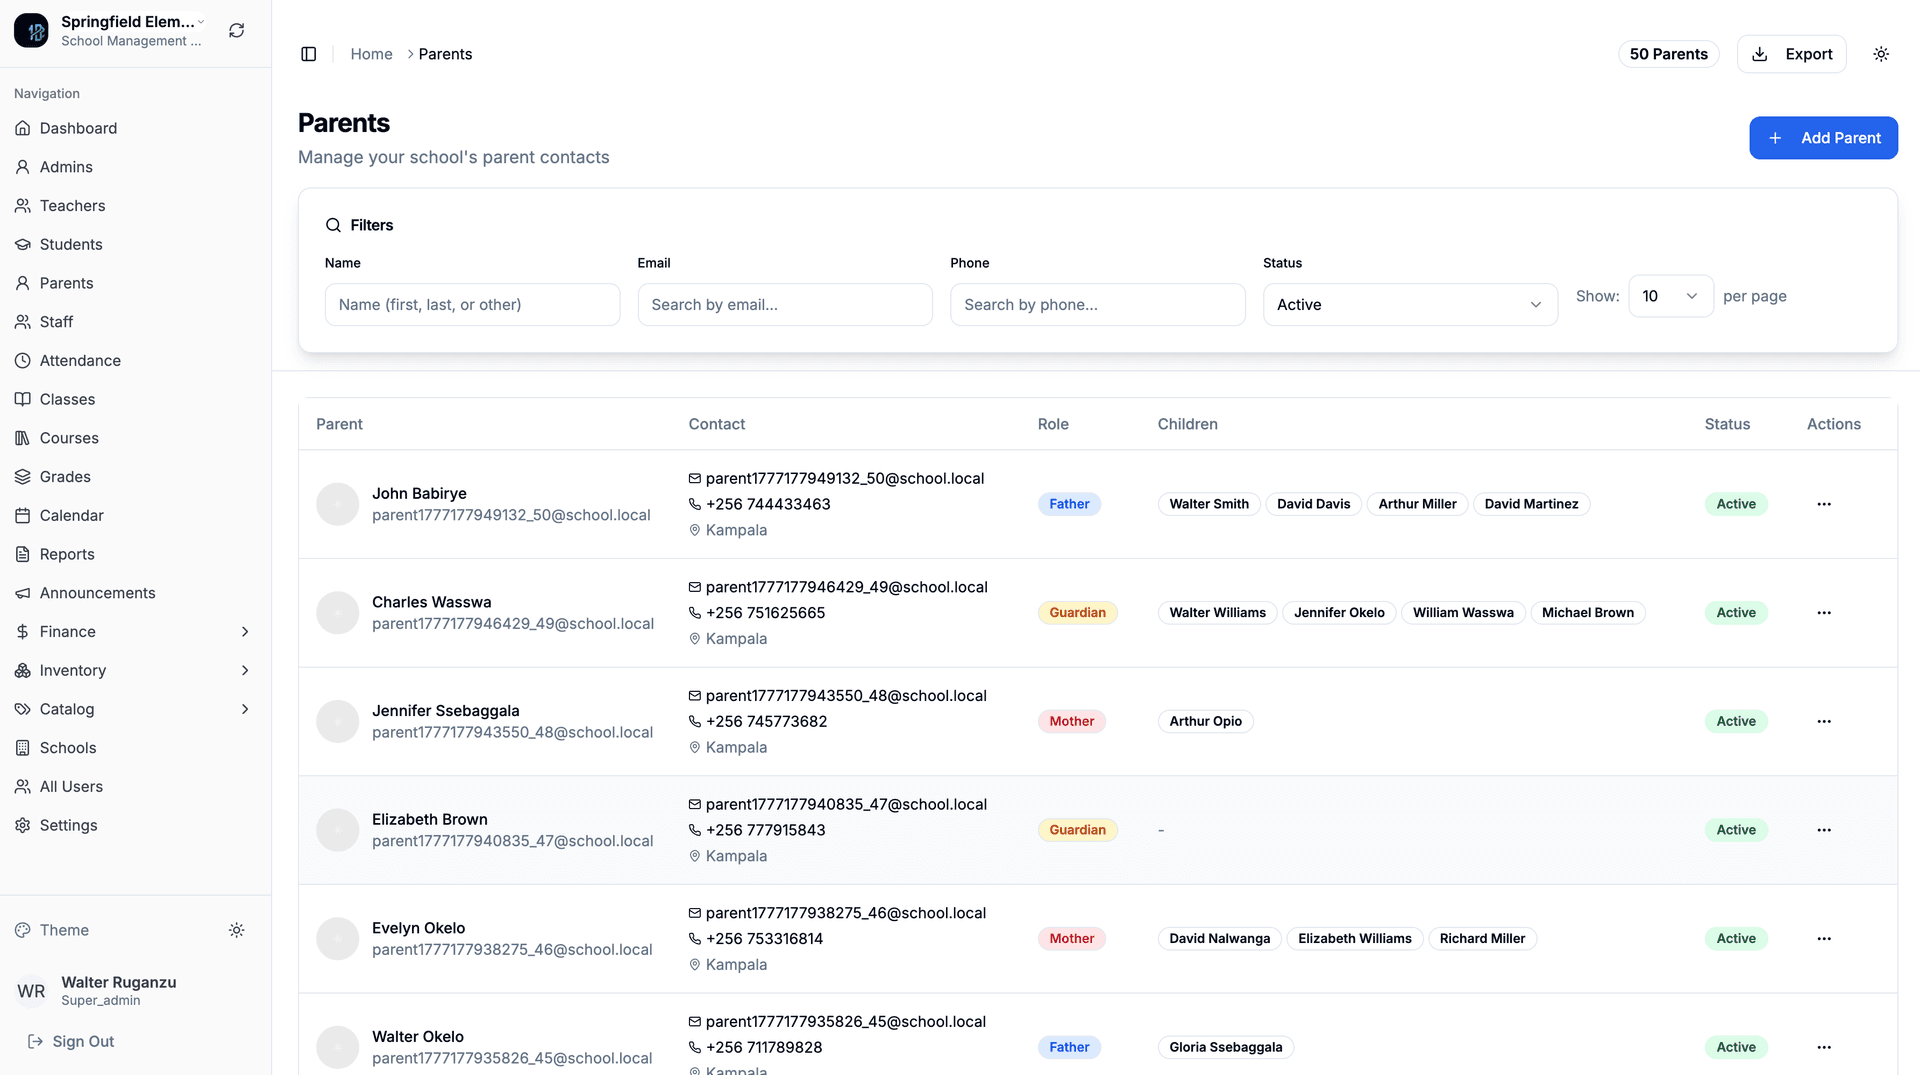Screen dimensions: 1920x1075
Task: Open Dashboard in the navigation
Action: click(x=135, y=128)
